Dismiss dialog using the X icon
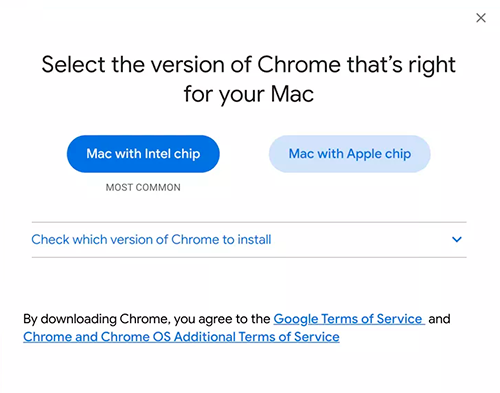The width and height of the screenshot is (500, 393). [481, 18]
